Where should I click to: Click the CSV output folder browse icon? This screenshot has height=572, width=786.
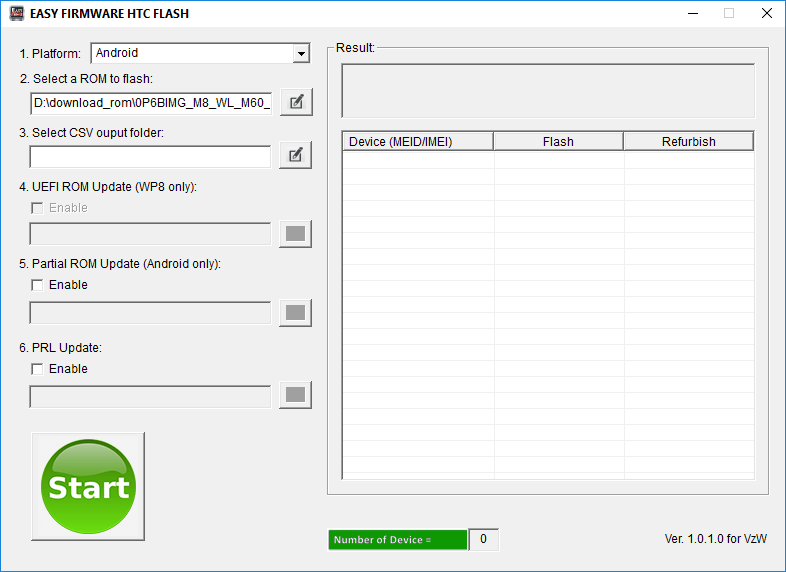click(x=295, y=155)
